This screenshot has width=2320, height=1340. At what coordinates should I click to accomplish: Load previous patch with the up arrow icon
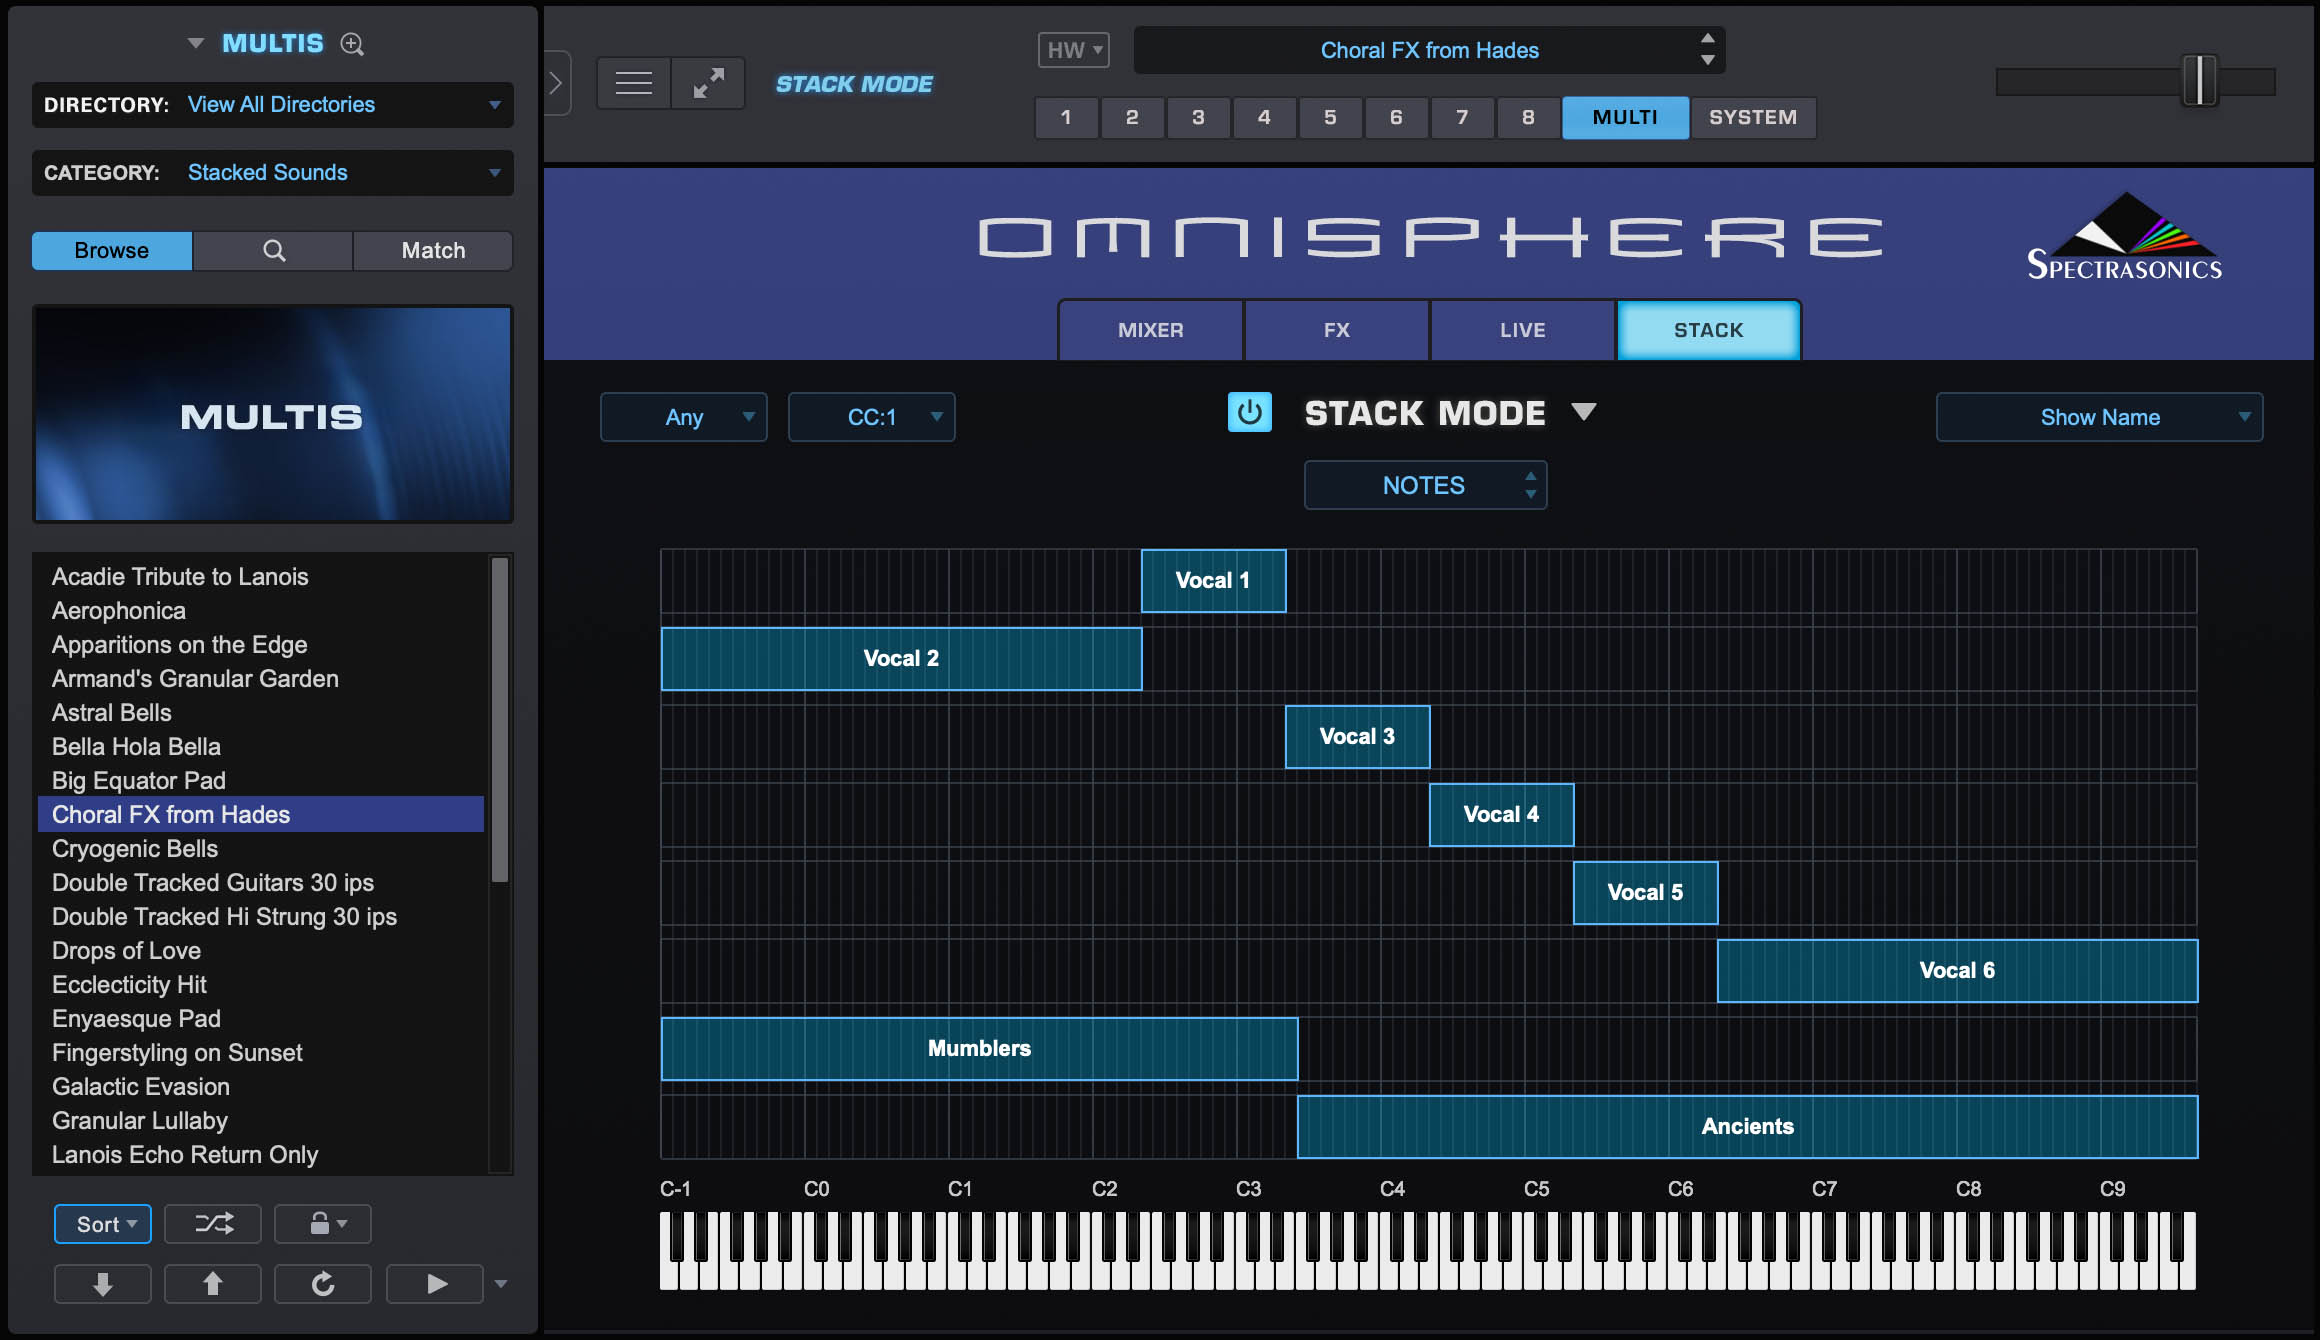coord(212,1283)
